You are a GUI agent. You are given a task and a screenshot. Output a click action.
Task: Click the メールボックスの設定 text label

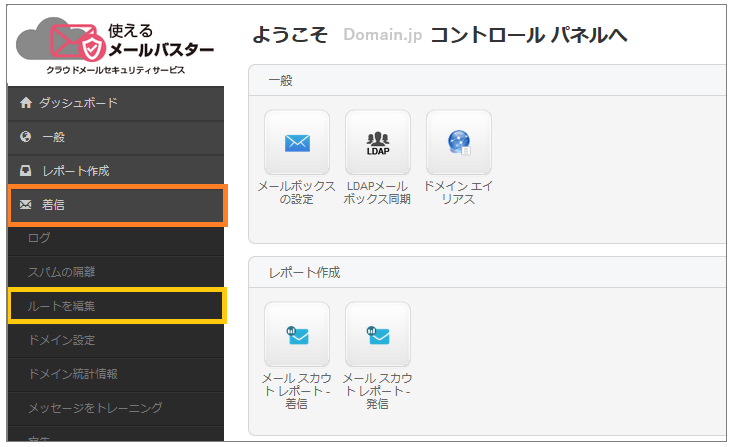click(297, 193)
